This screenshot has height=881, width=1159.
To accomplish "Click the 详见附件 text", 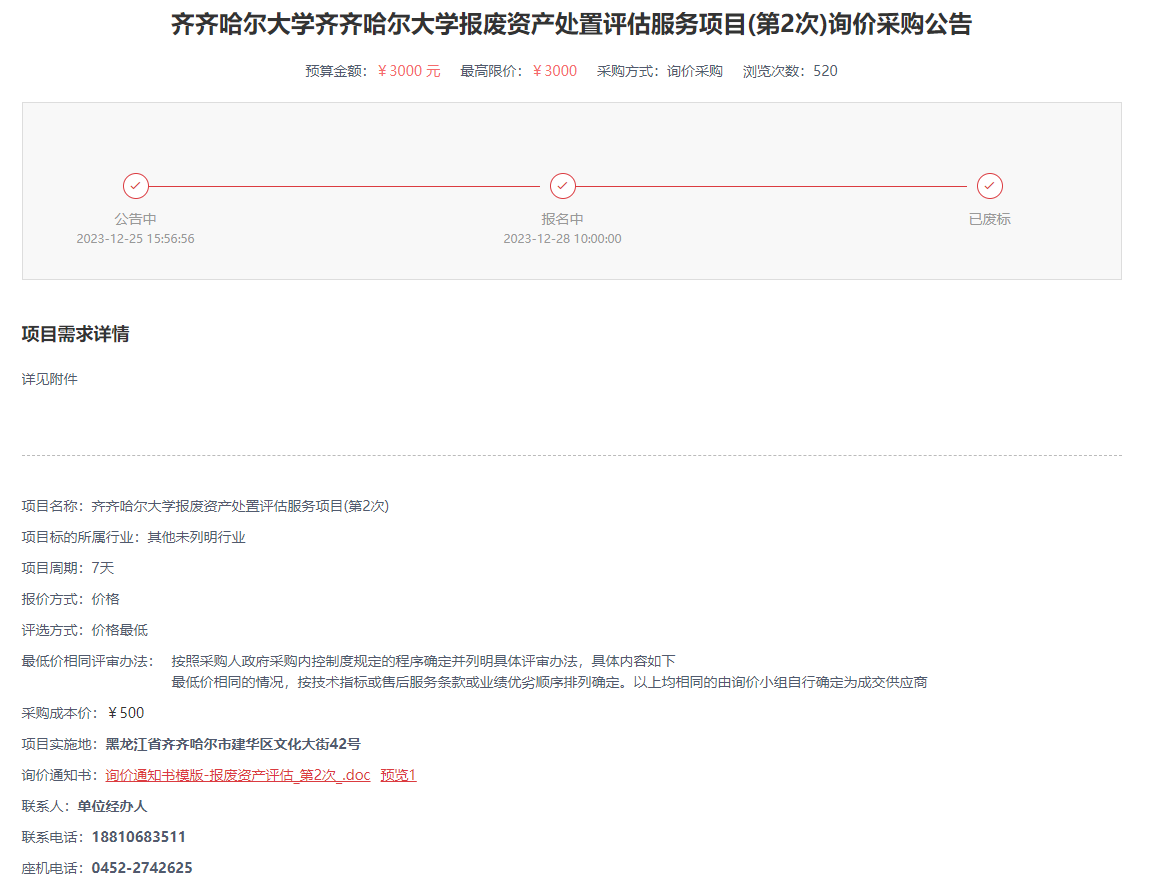I will pyautogui.click(x=50, y=379).
